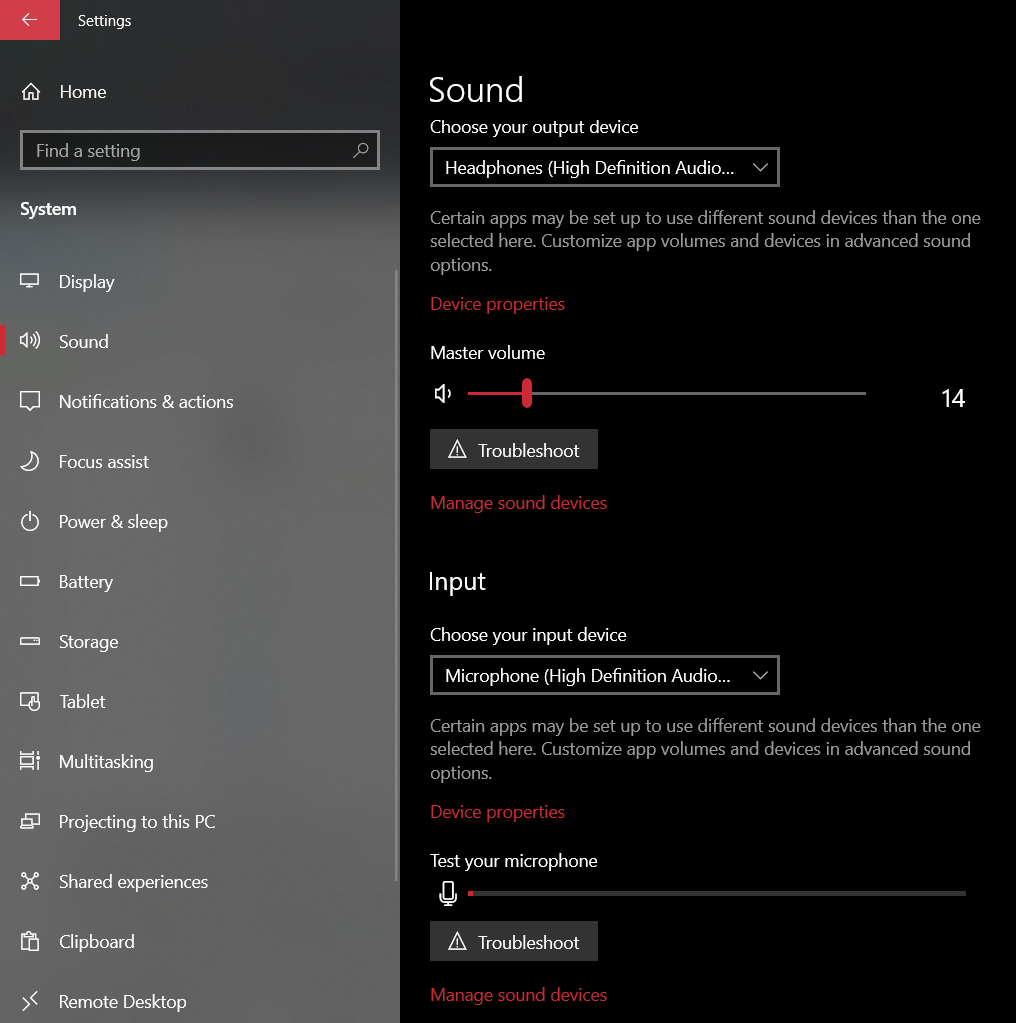Viewport: 1016px width, 1023px height.
Task: Click the Clipboard icon in sidebar
Action: 30,942
